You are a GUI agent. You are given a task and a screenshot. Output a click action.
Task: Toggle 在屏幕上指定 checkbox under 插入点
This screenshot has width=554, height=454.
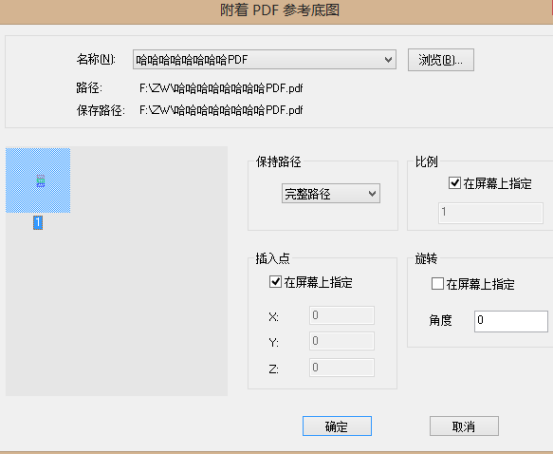point(275,282)
